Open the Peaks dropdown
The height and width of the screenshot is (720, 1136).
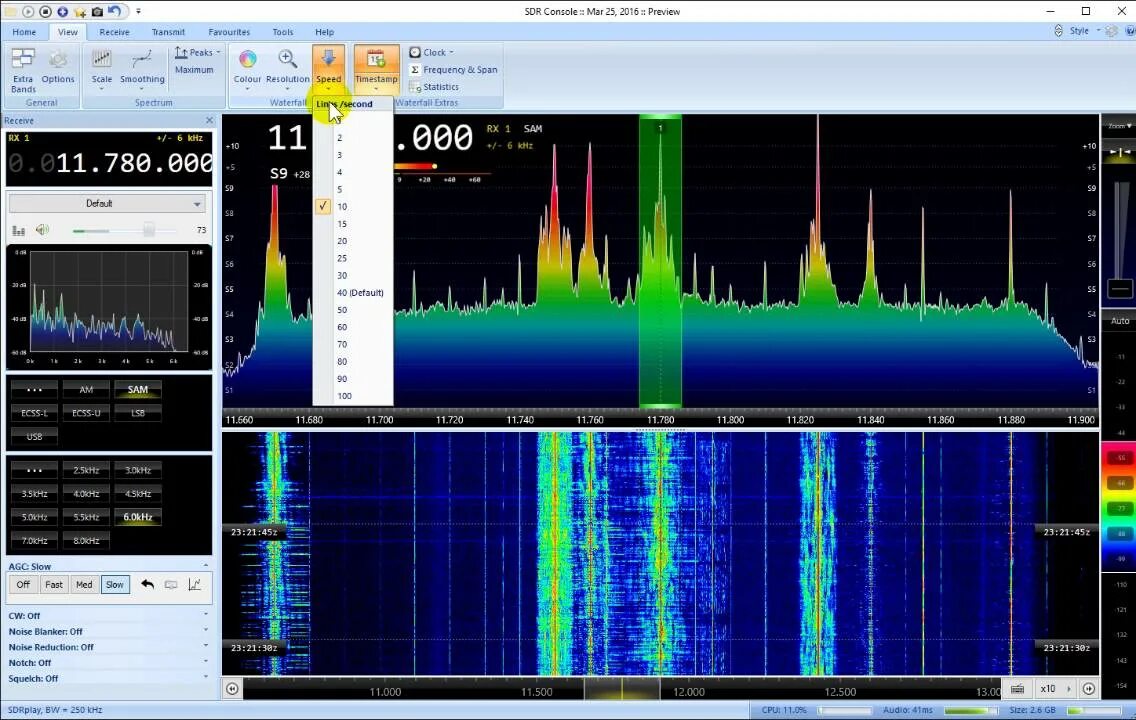click(x=197, y=53)
